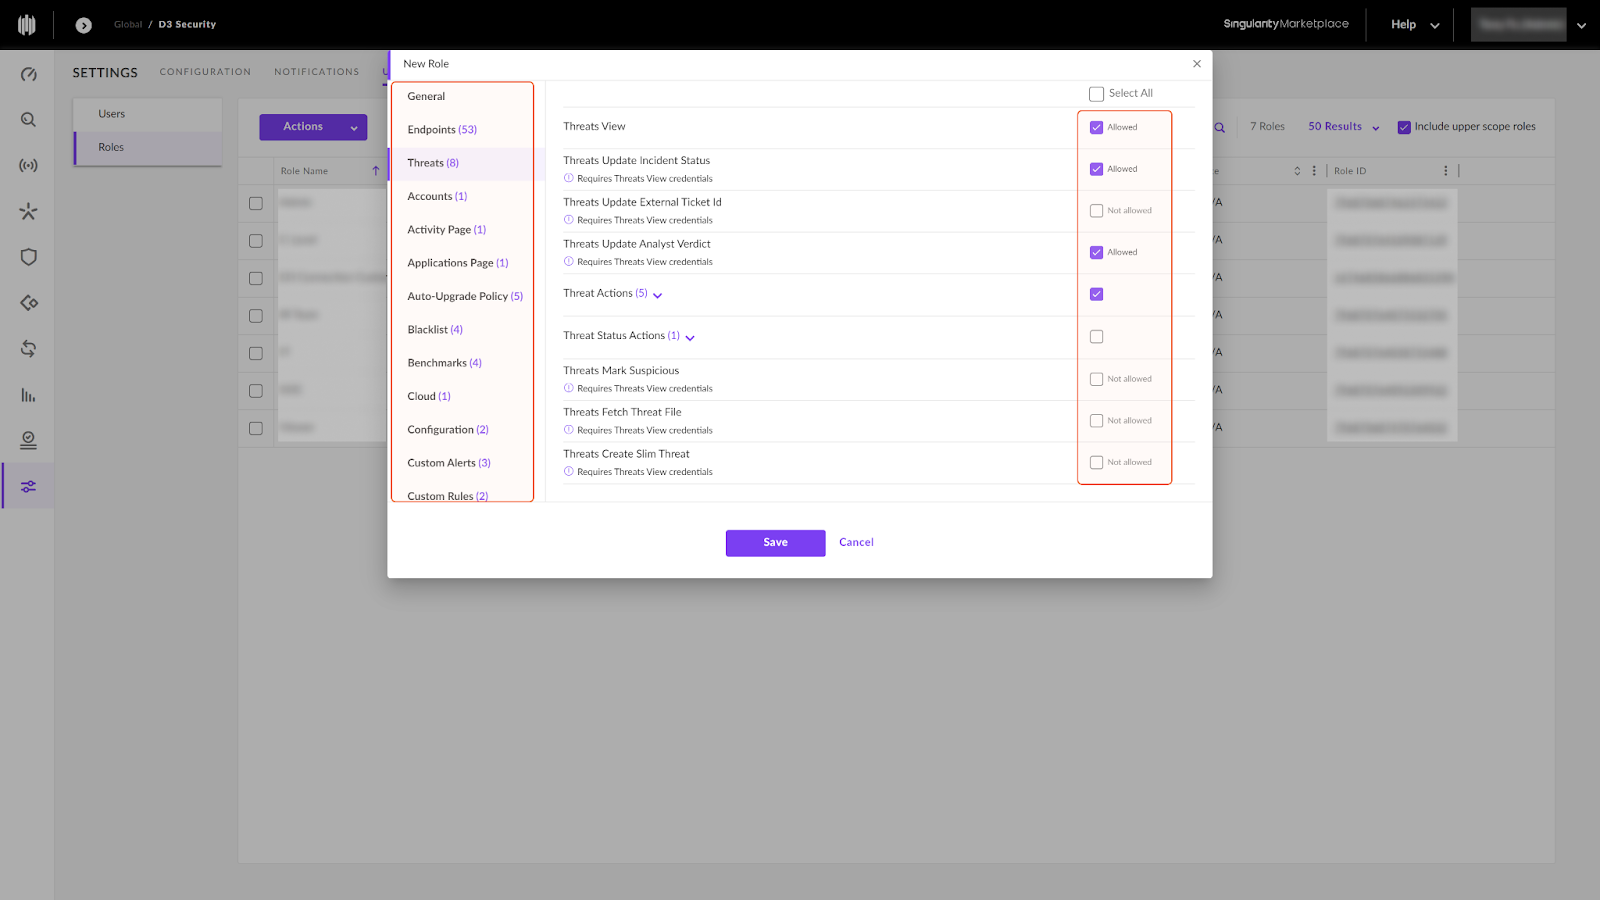Open the user account dropdown chevron

pos(1581,26)
